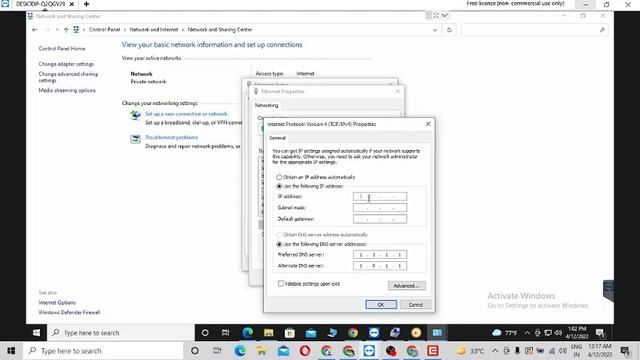Viewport: 640px width, 360px height.
Task: Open Task View on the local bottom taskbar
Action: point(217,351)
